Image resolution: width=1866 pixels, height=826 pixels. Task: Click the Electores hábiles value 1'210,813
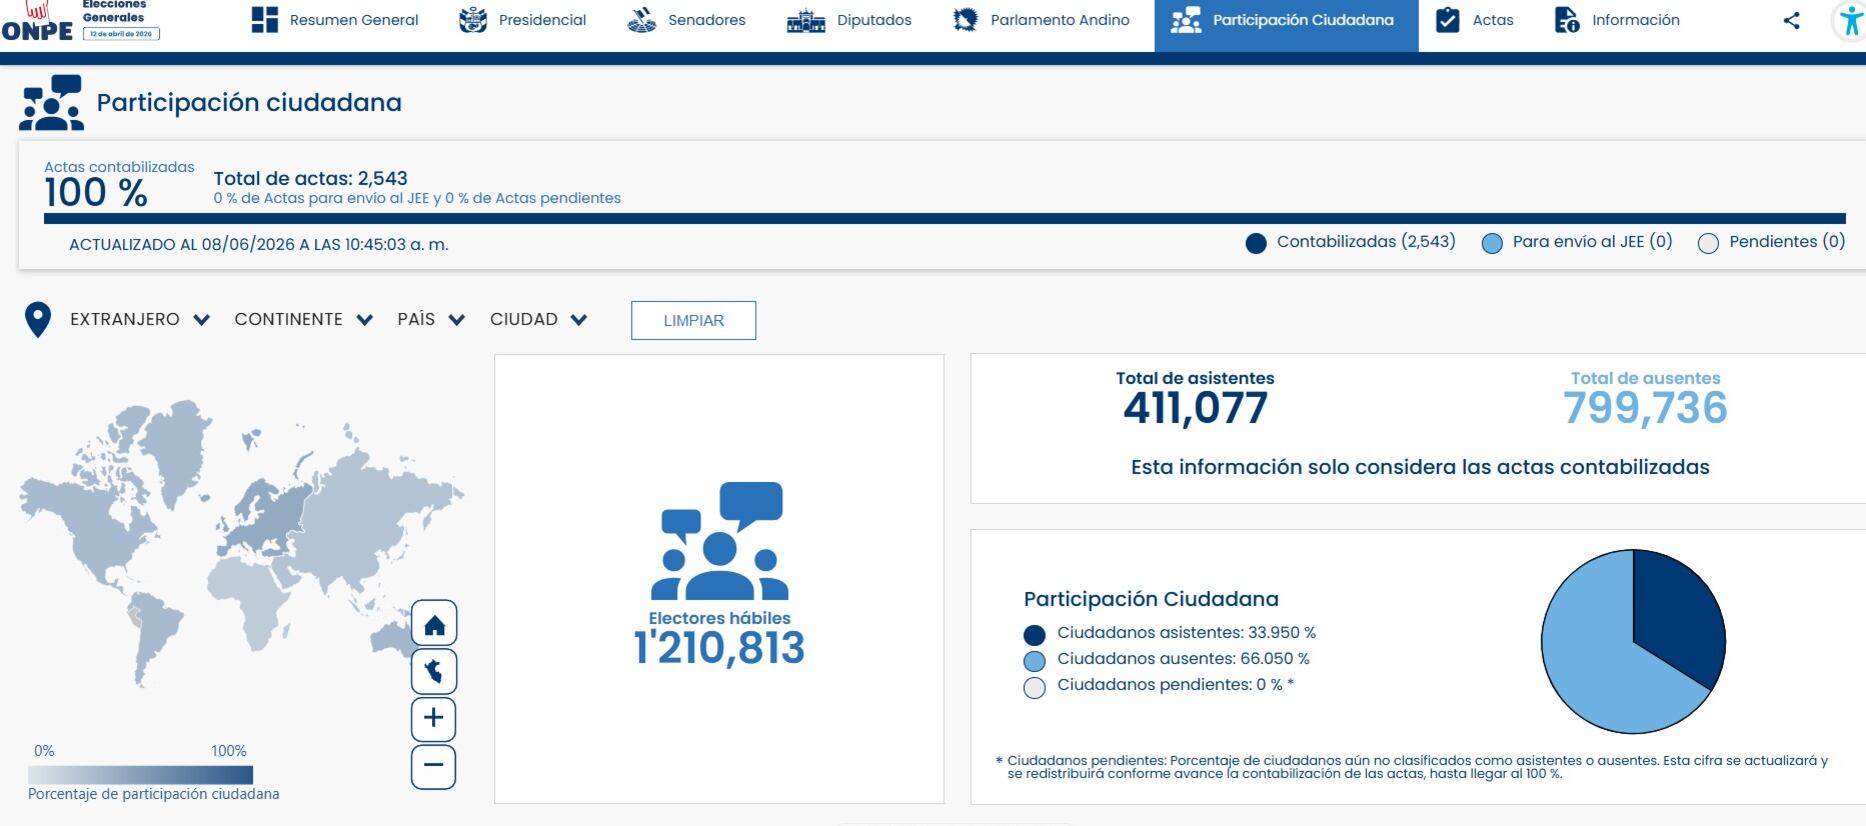pyautogui.click(x=719, y=648)
